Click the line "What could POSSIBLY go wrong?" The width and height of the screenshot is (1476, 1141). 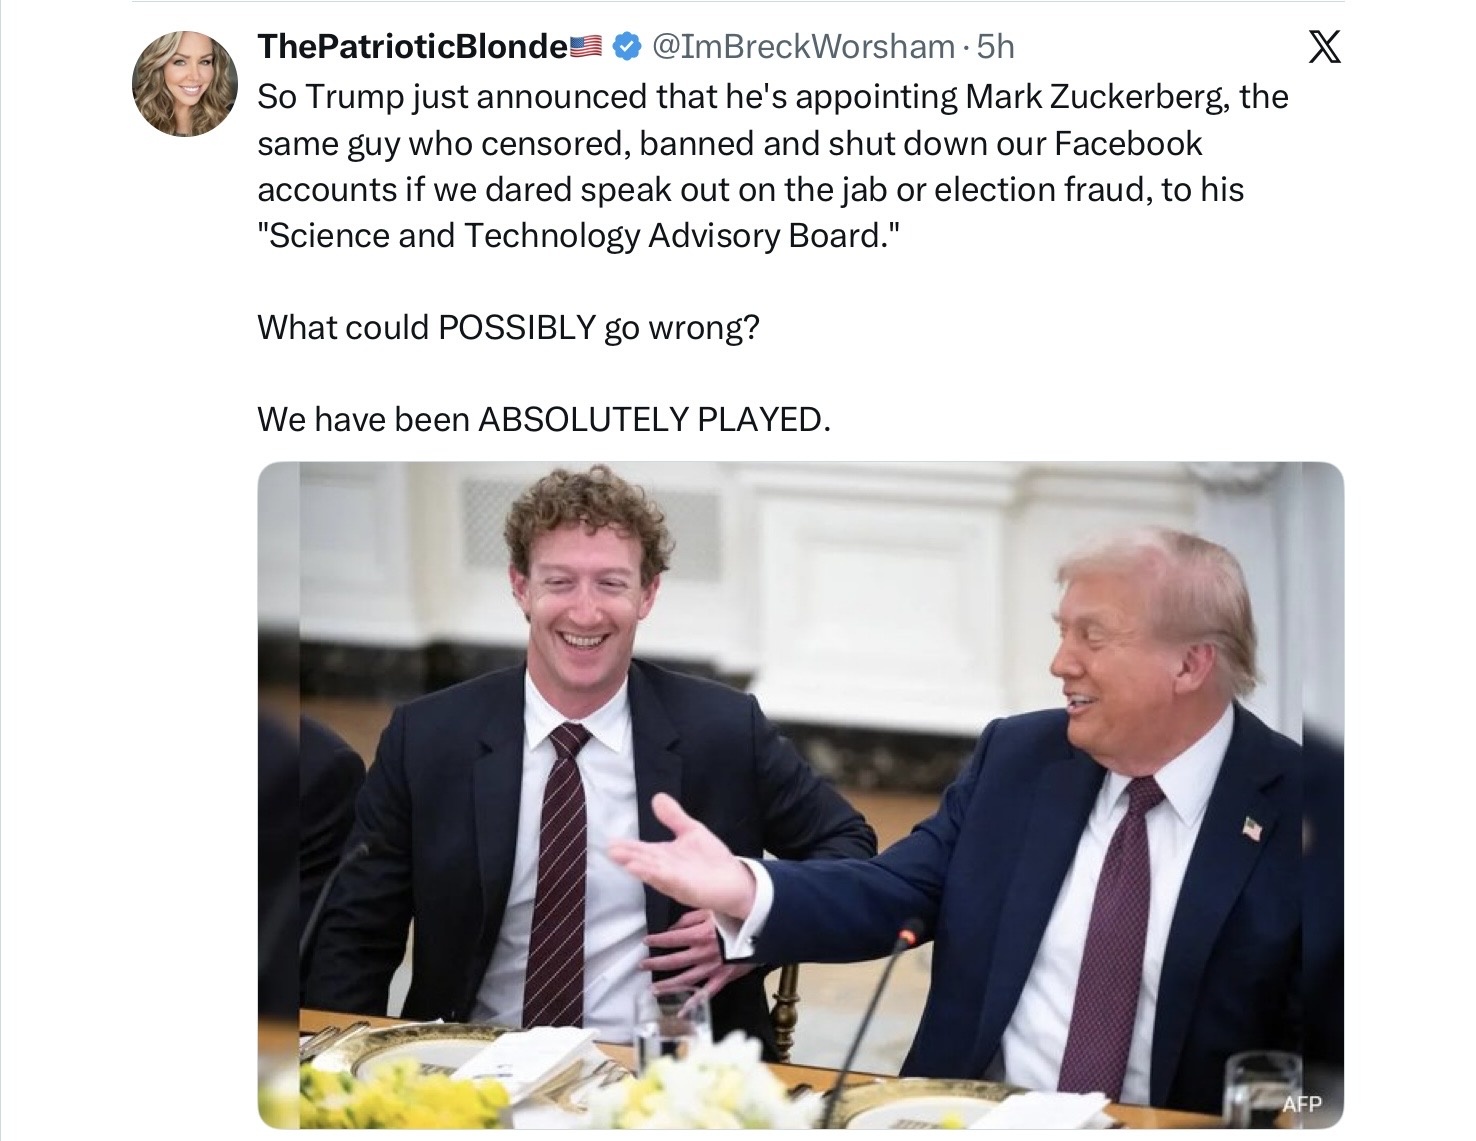508,327
